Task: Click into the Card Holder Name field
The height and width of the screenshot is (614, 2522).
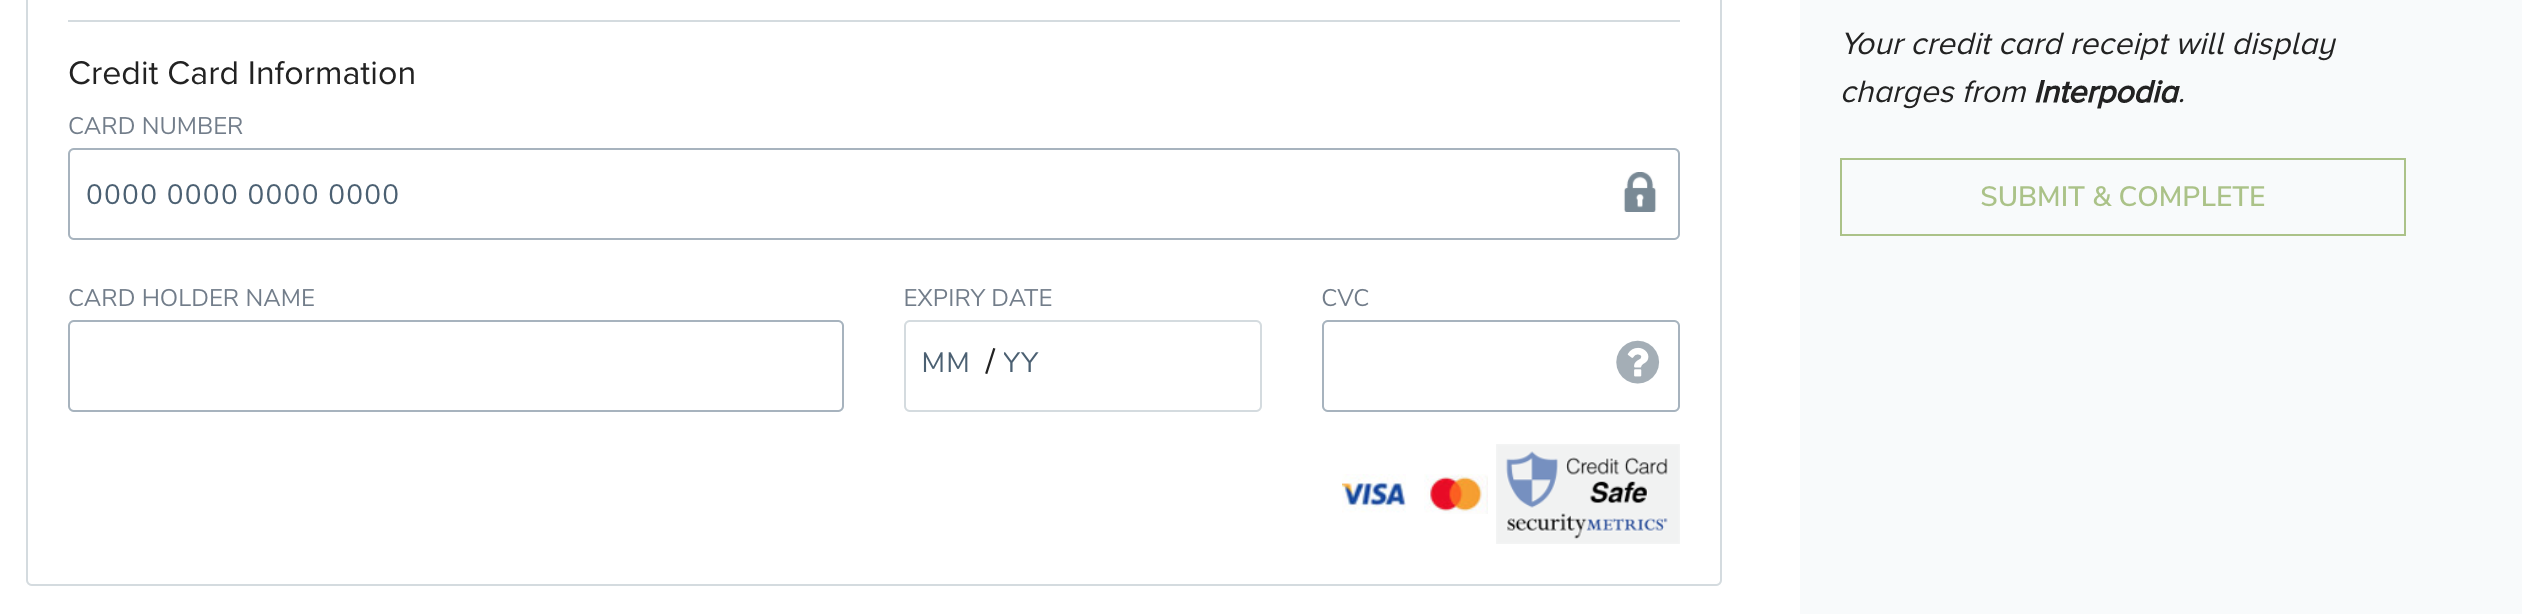Action: (x=455, y=366)
